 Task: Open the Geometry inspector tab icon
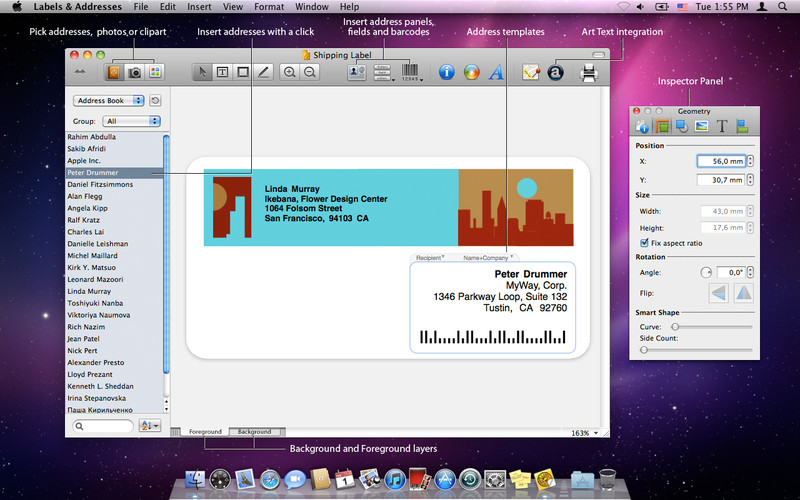point(662,126)
